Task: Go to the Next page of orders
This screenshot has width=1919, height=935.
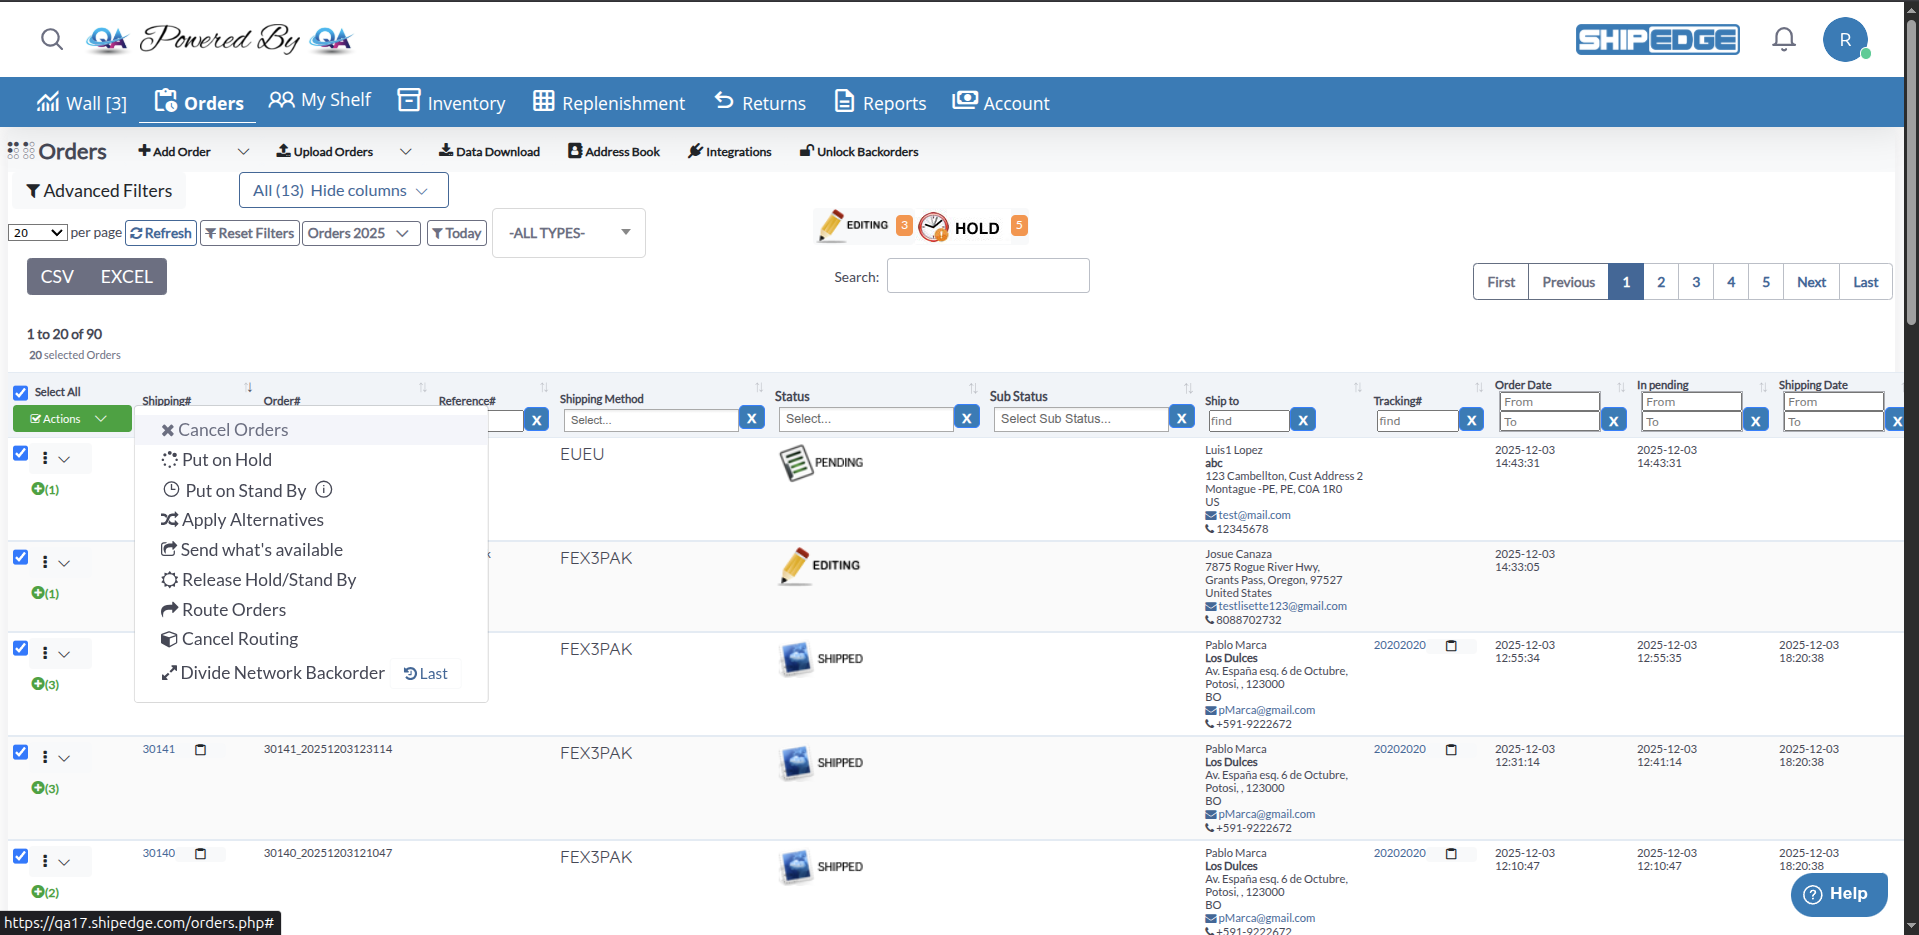Action: coord(1810,282)
